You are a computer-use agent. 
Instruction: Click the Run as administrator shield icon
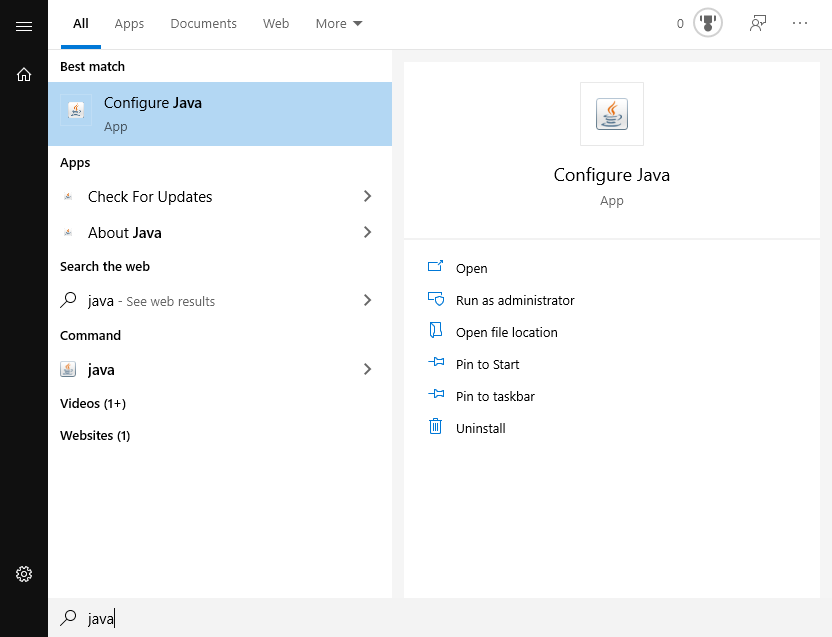(436, 299)
